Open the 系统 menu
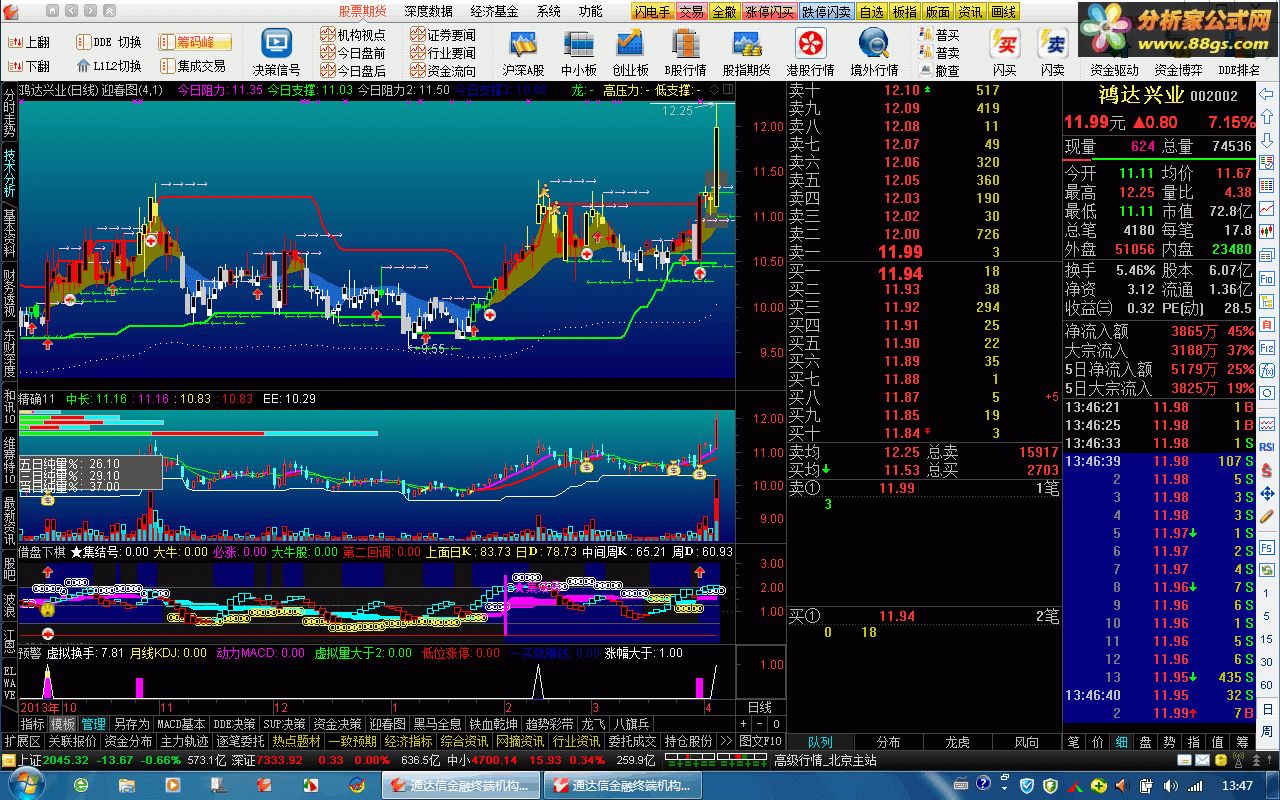 (x=548, y=12)
